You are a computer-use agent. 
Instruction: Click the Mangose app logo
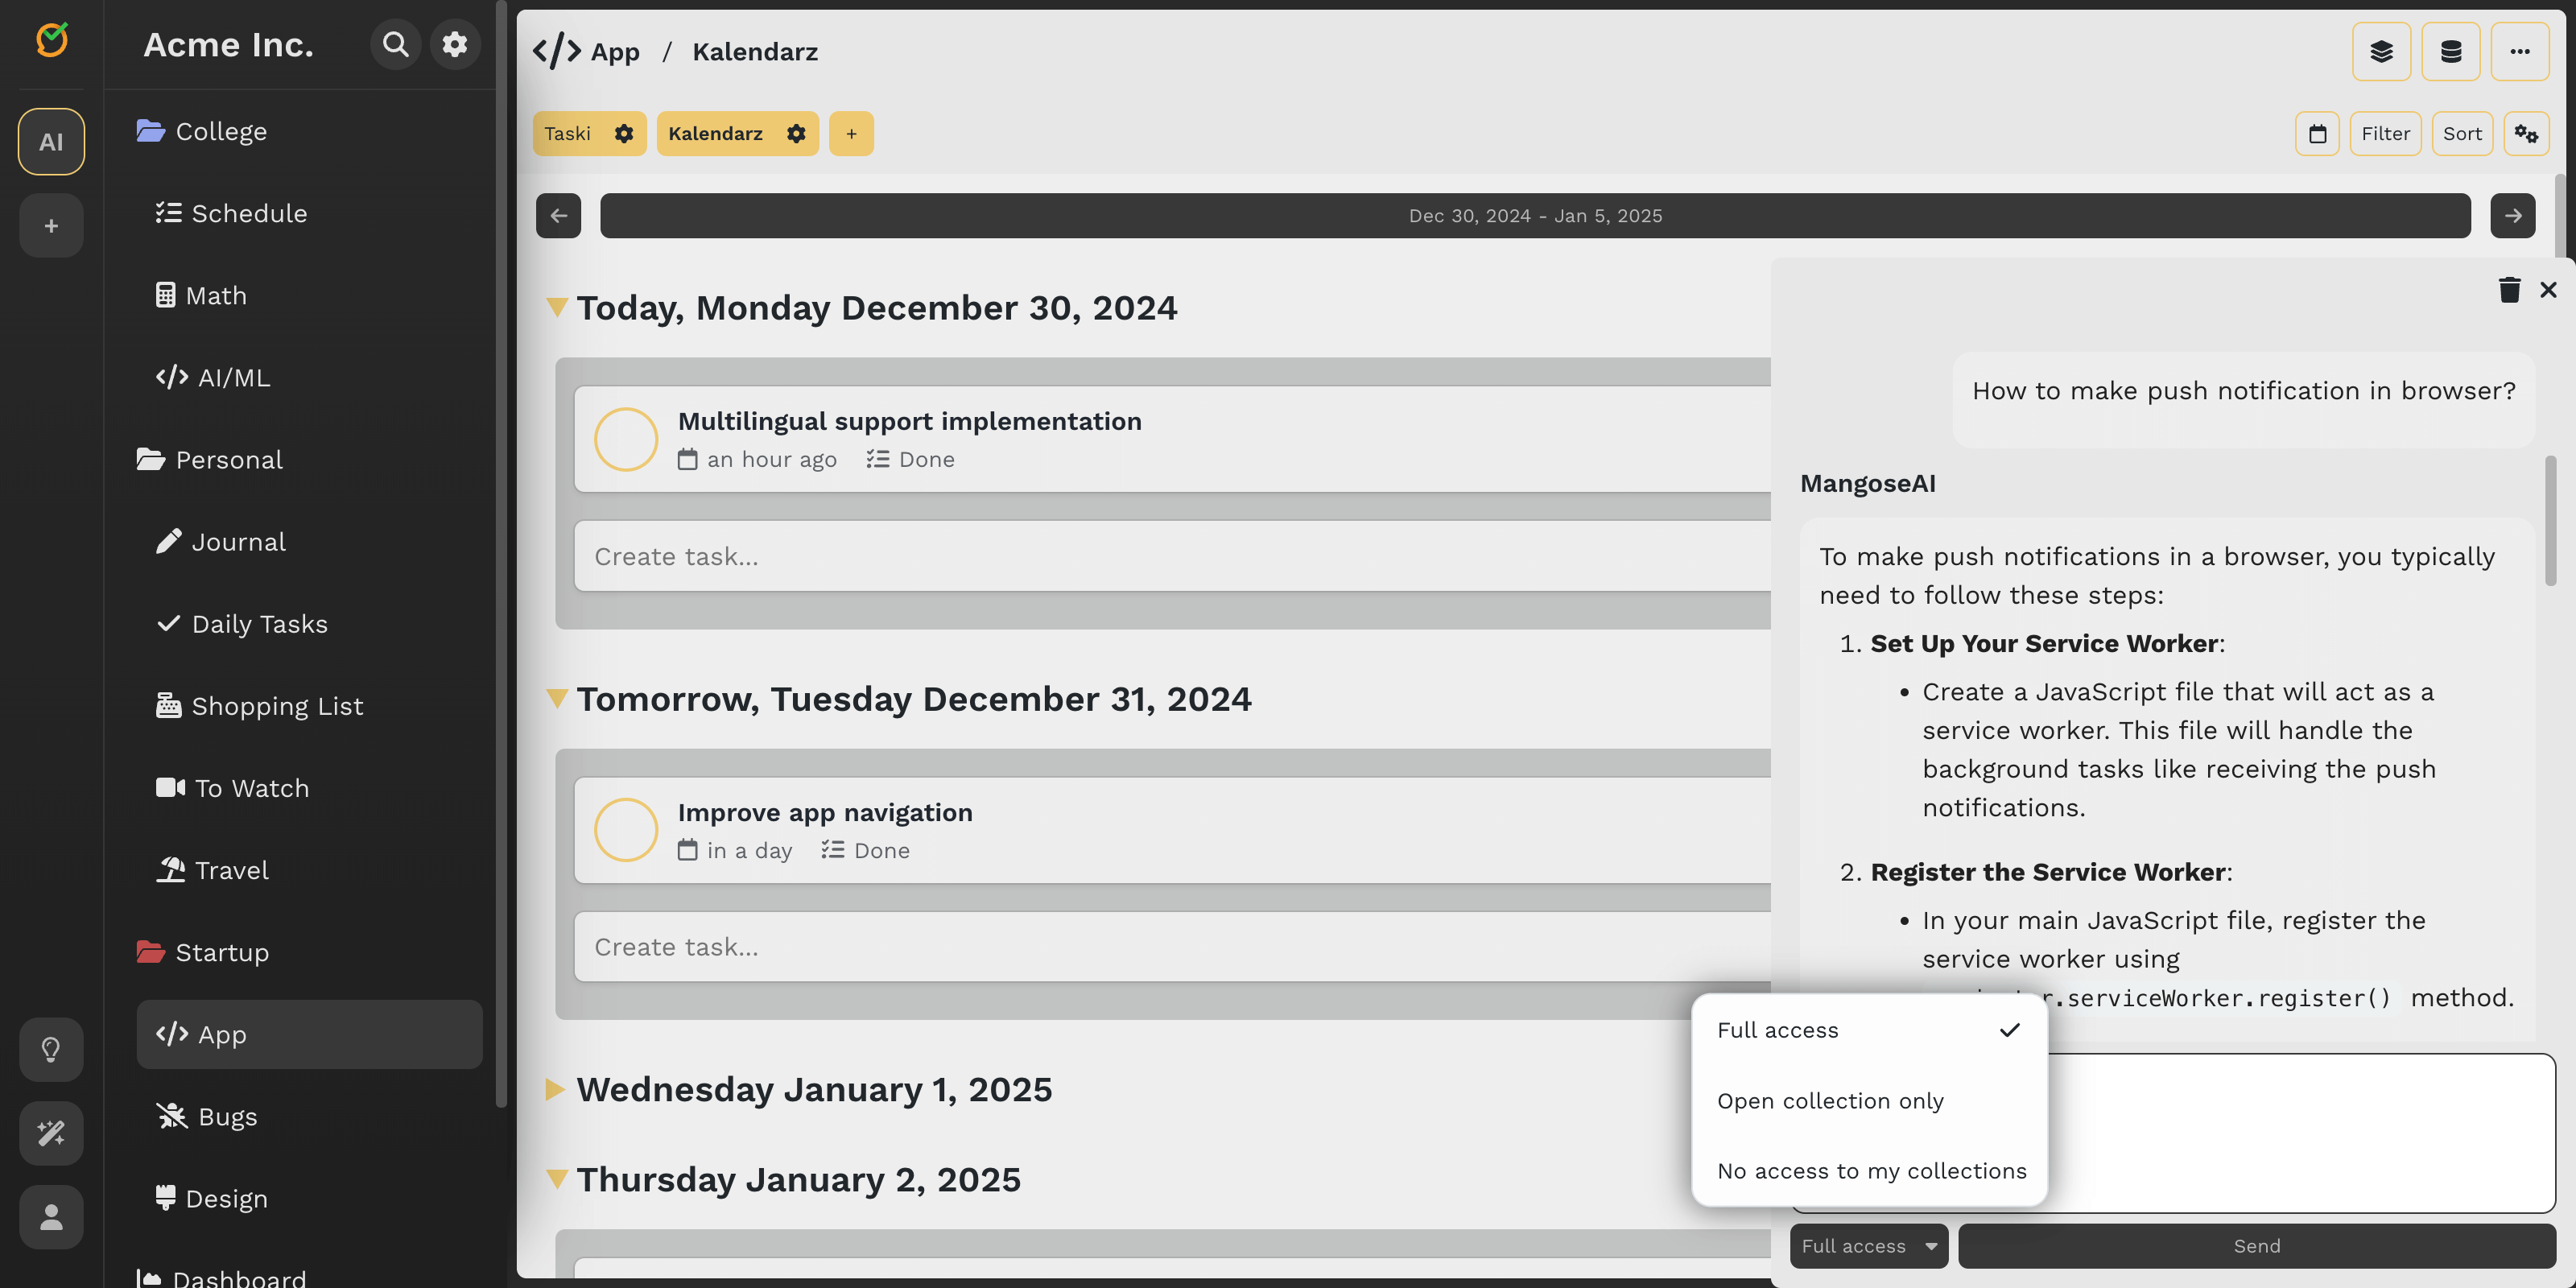51,40
